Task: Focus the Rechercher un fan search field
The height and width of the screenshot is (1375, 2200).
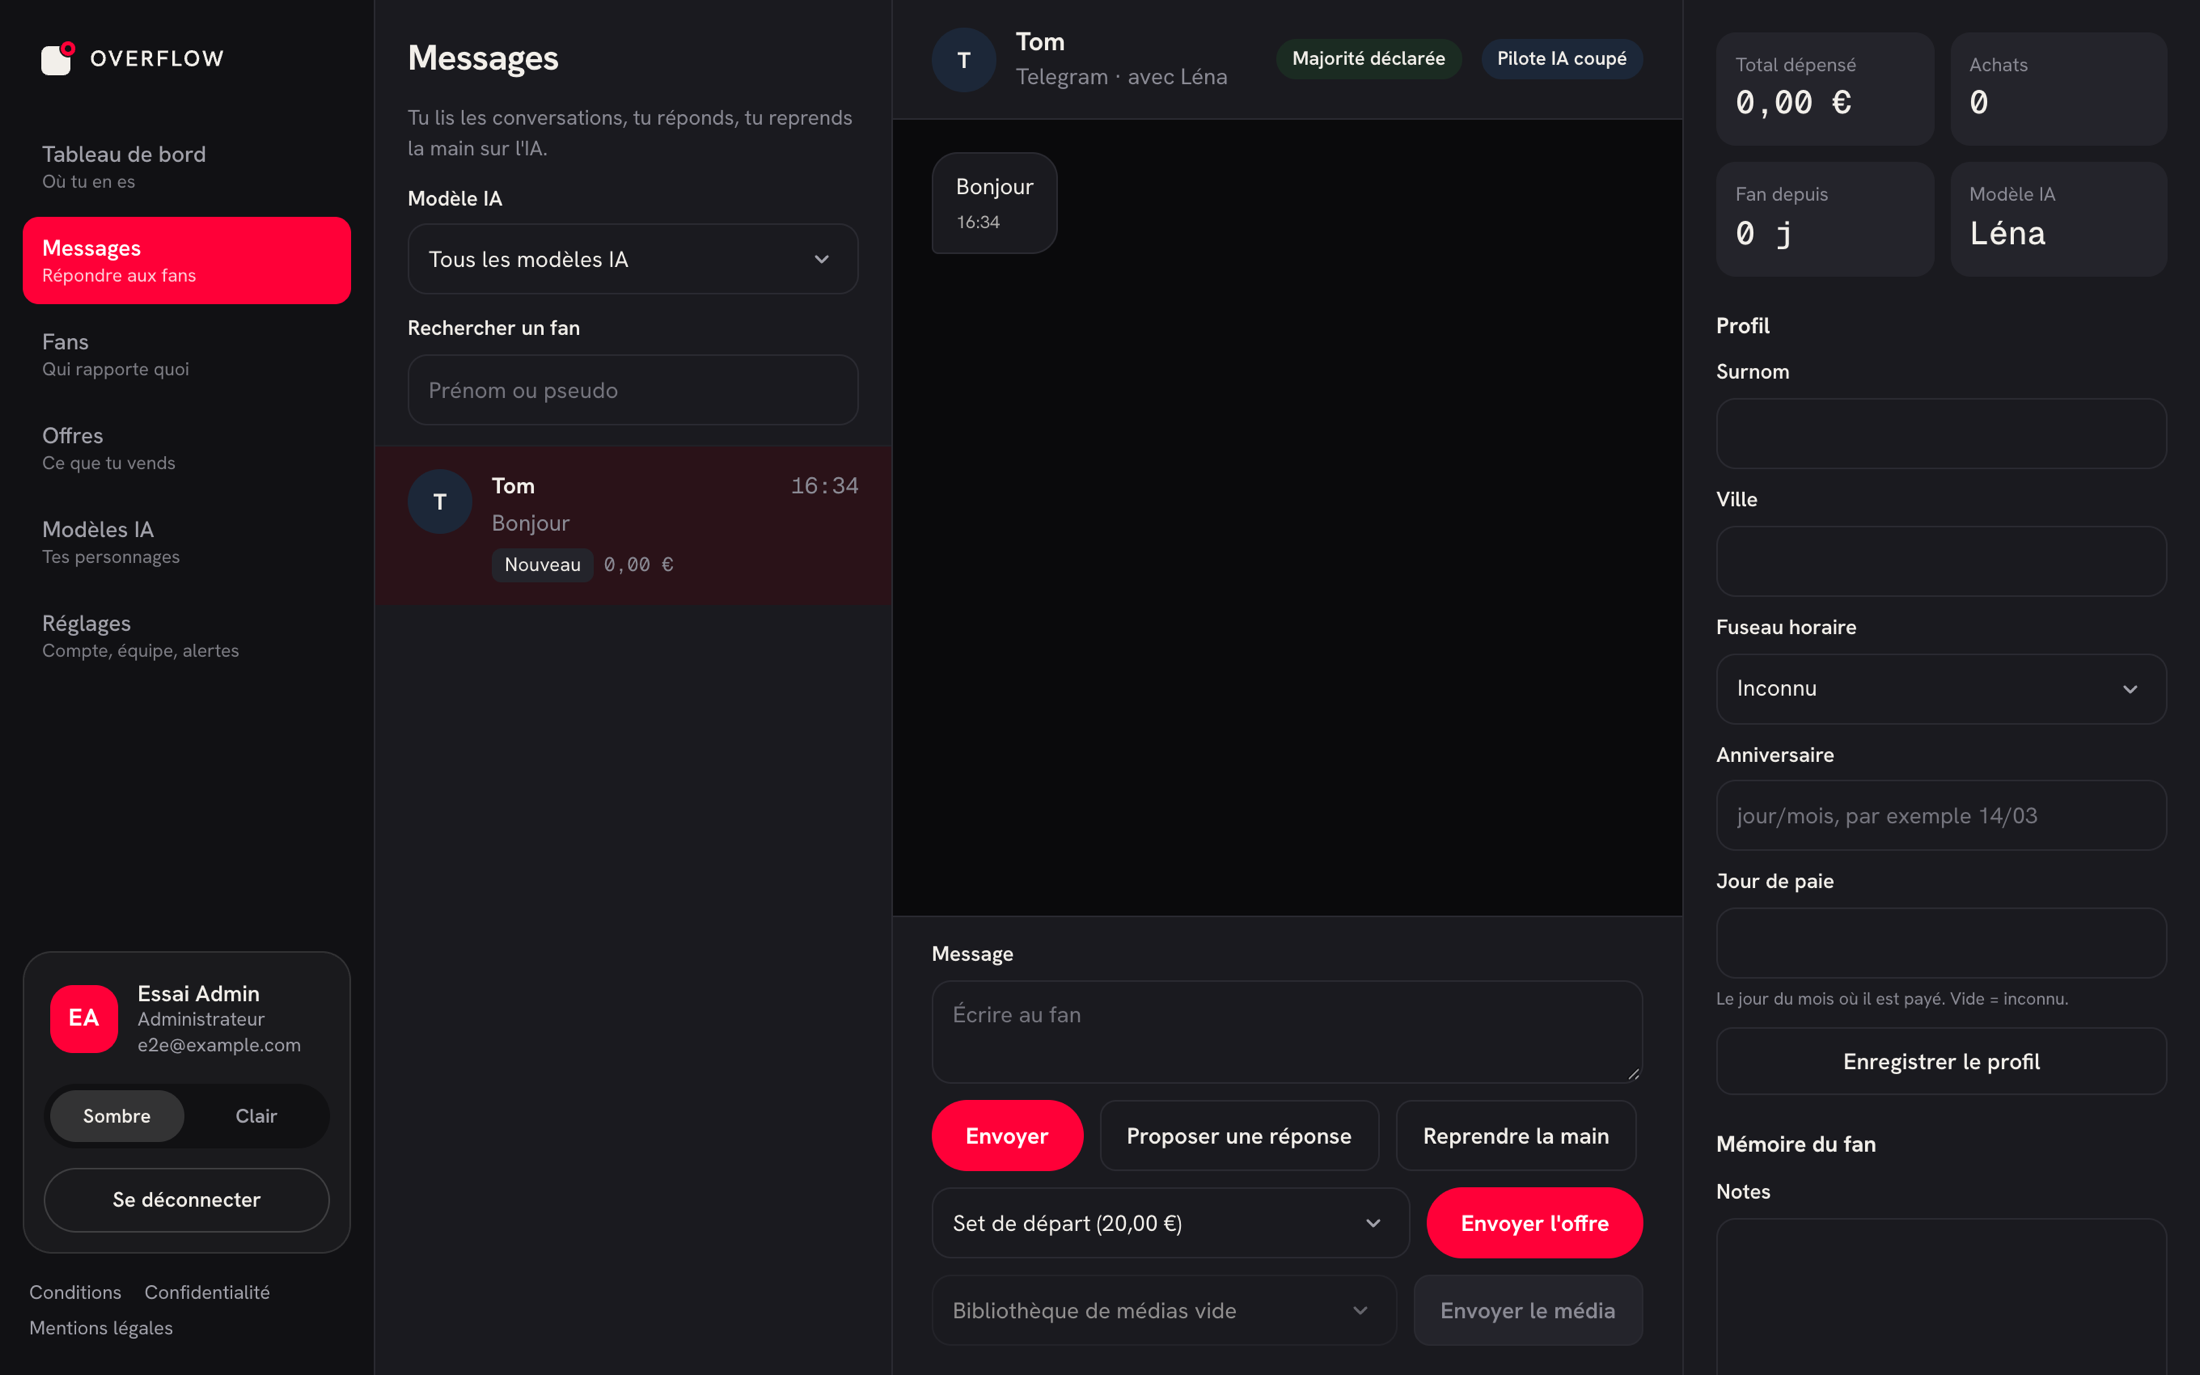Action: click(x=633, y=390)
